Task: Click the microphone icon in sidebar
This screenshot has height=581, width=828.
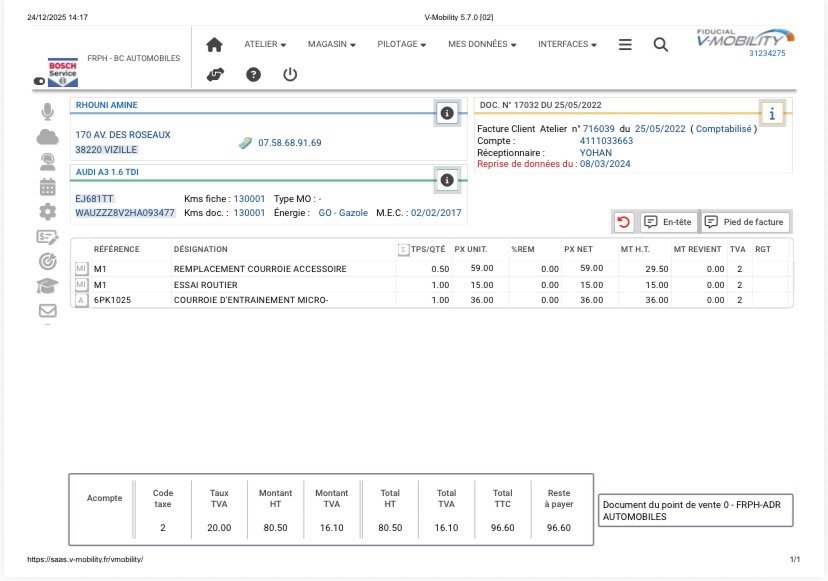Action: [x=47, y=111]
